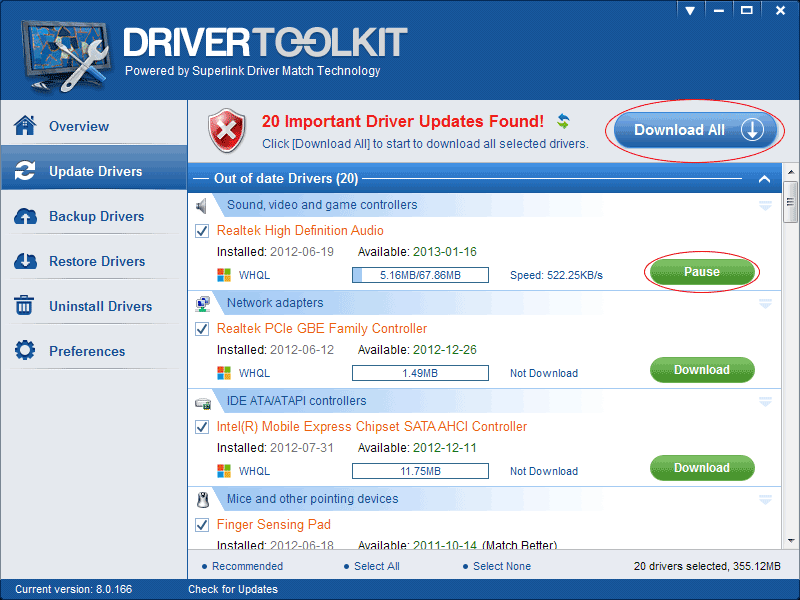Expand Mice and other pointing devices arrow
This screenshot has width=800, height=600.
coord(765,499)
